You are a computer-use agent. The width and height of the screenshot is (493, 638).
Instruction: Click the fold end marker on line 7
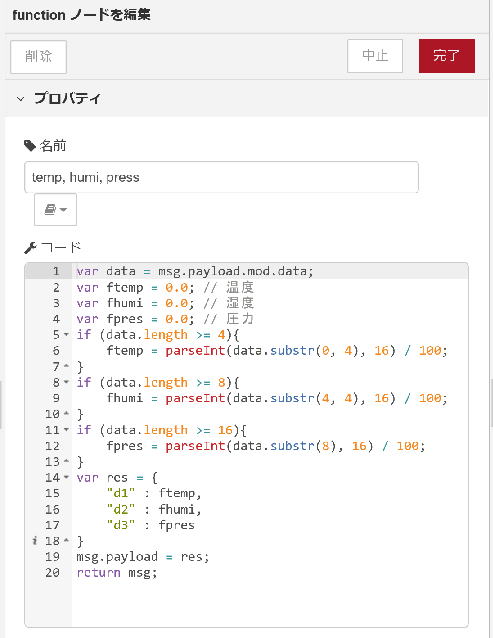[67, 366]
